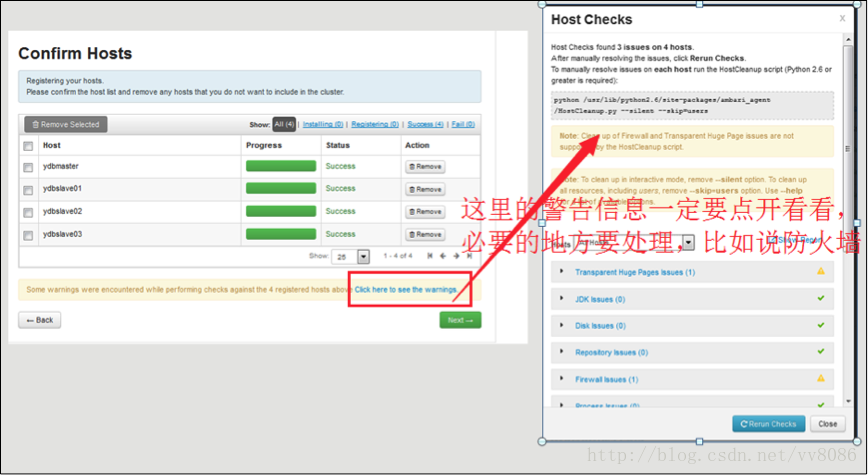Go Back from Confirm Hosts

(x=39, y=320)
